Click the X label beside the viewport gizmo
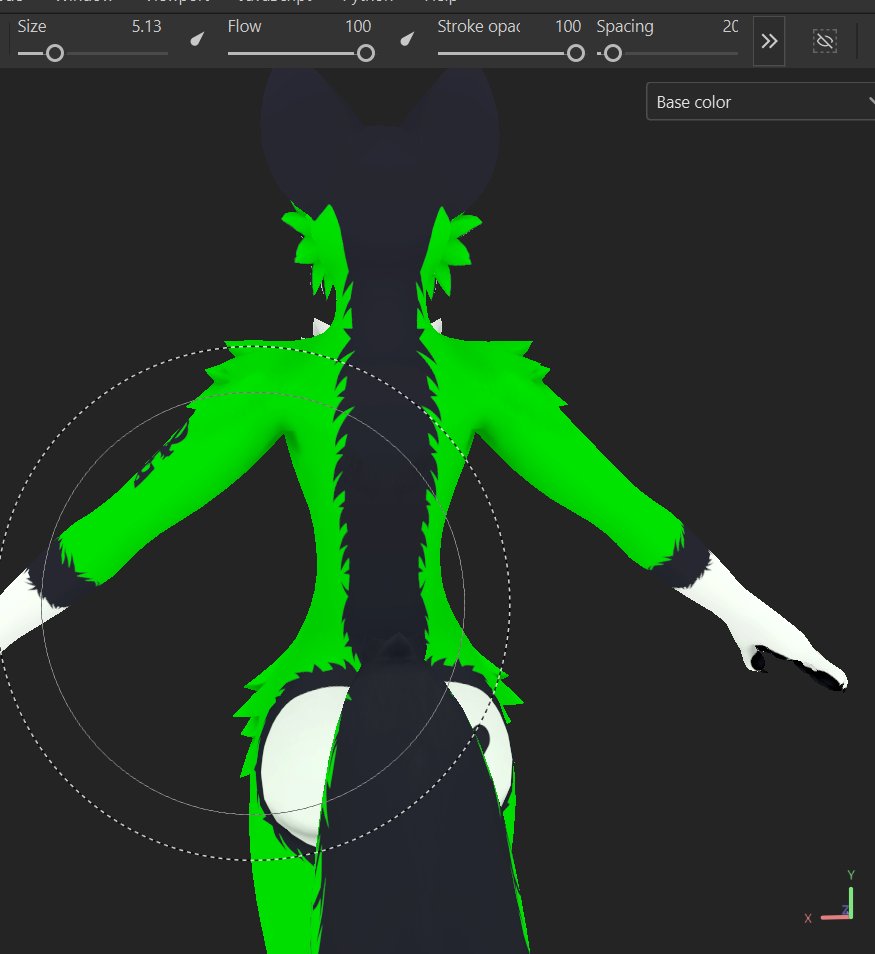Screen dimensions: 875x954 [x=808, y=918]
